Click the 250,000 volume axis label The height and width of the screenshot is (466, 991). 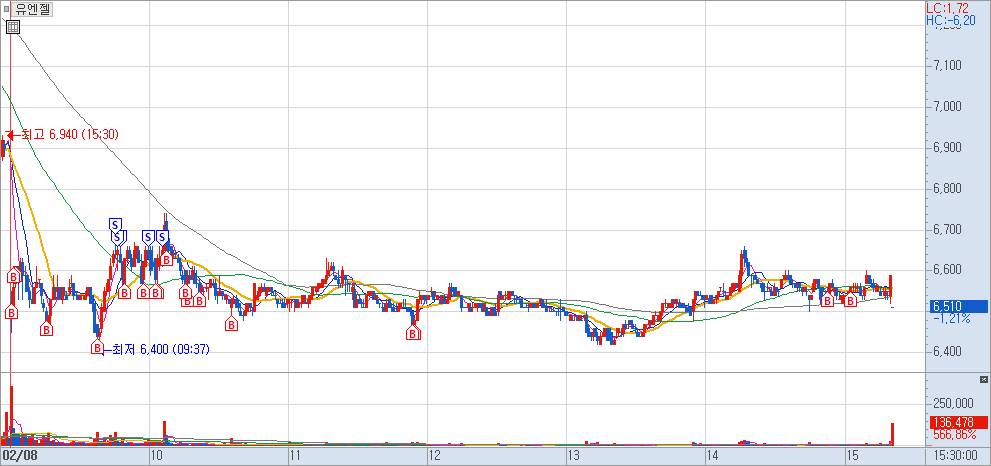953,403
